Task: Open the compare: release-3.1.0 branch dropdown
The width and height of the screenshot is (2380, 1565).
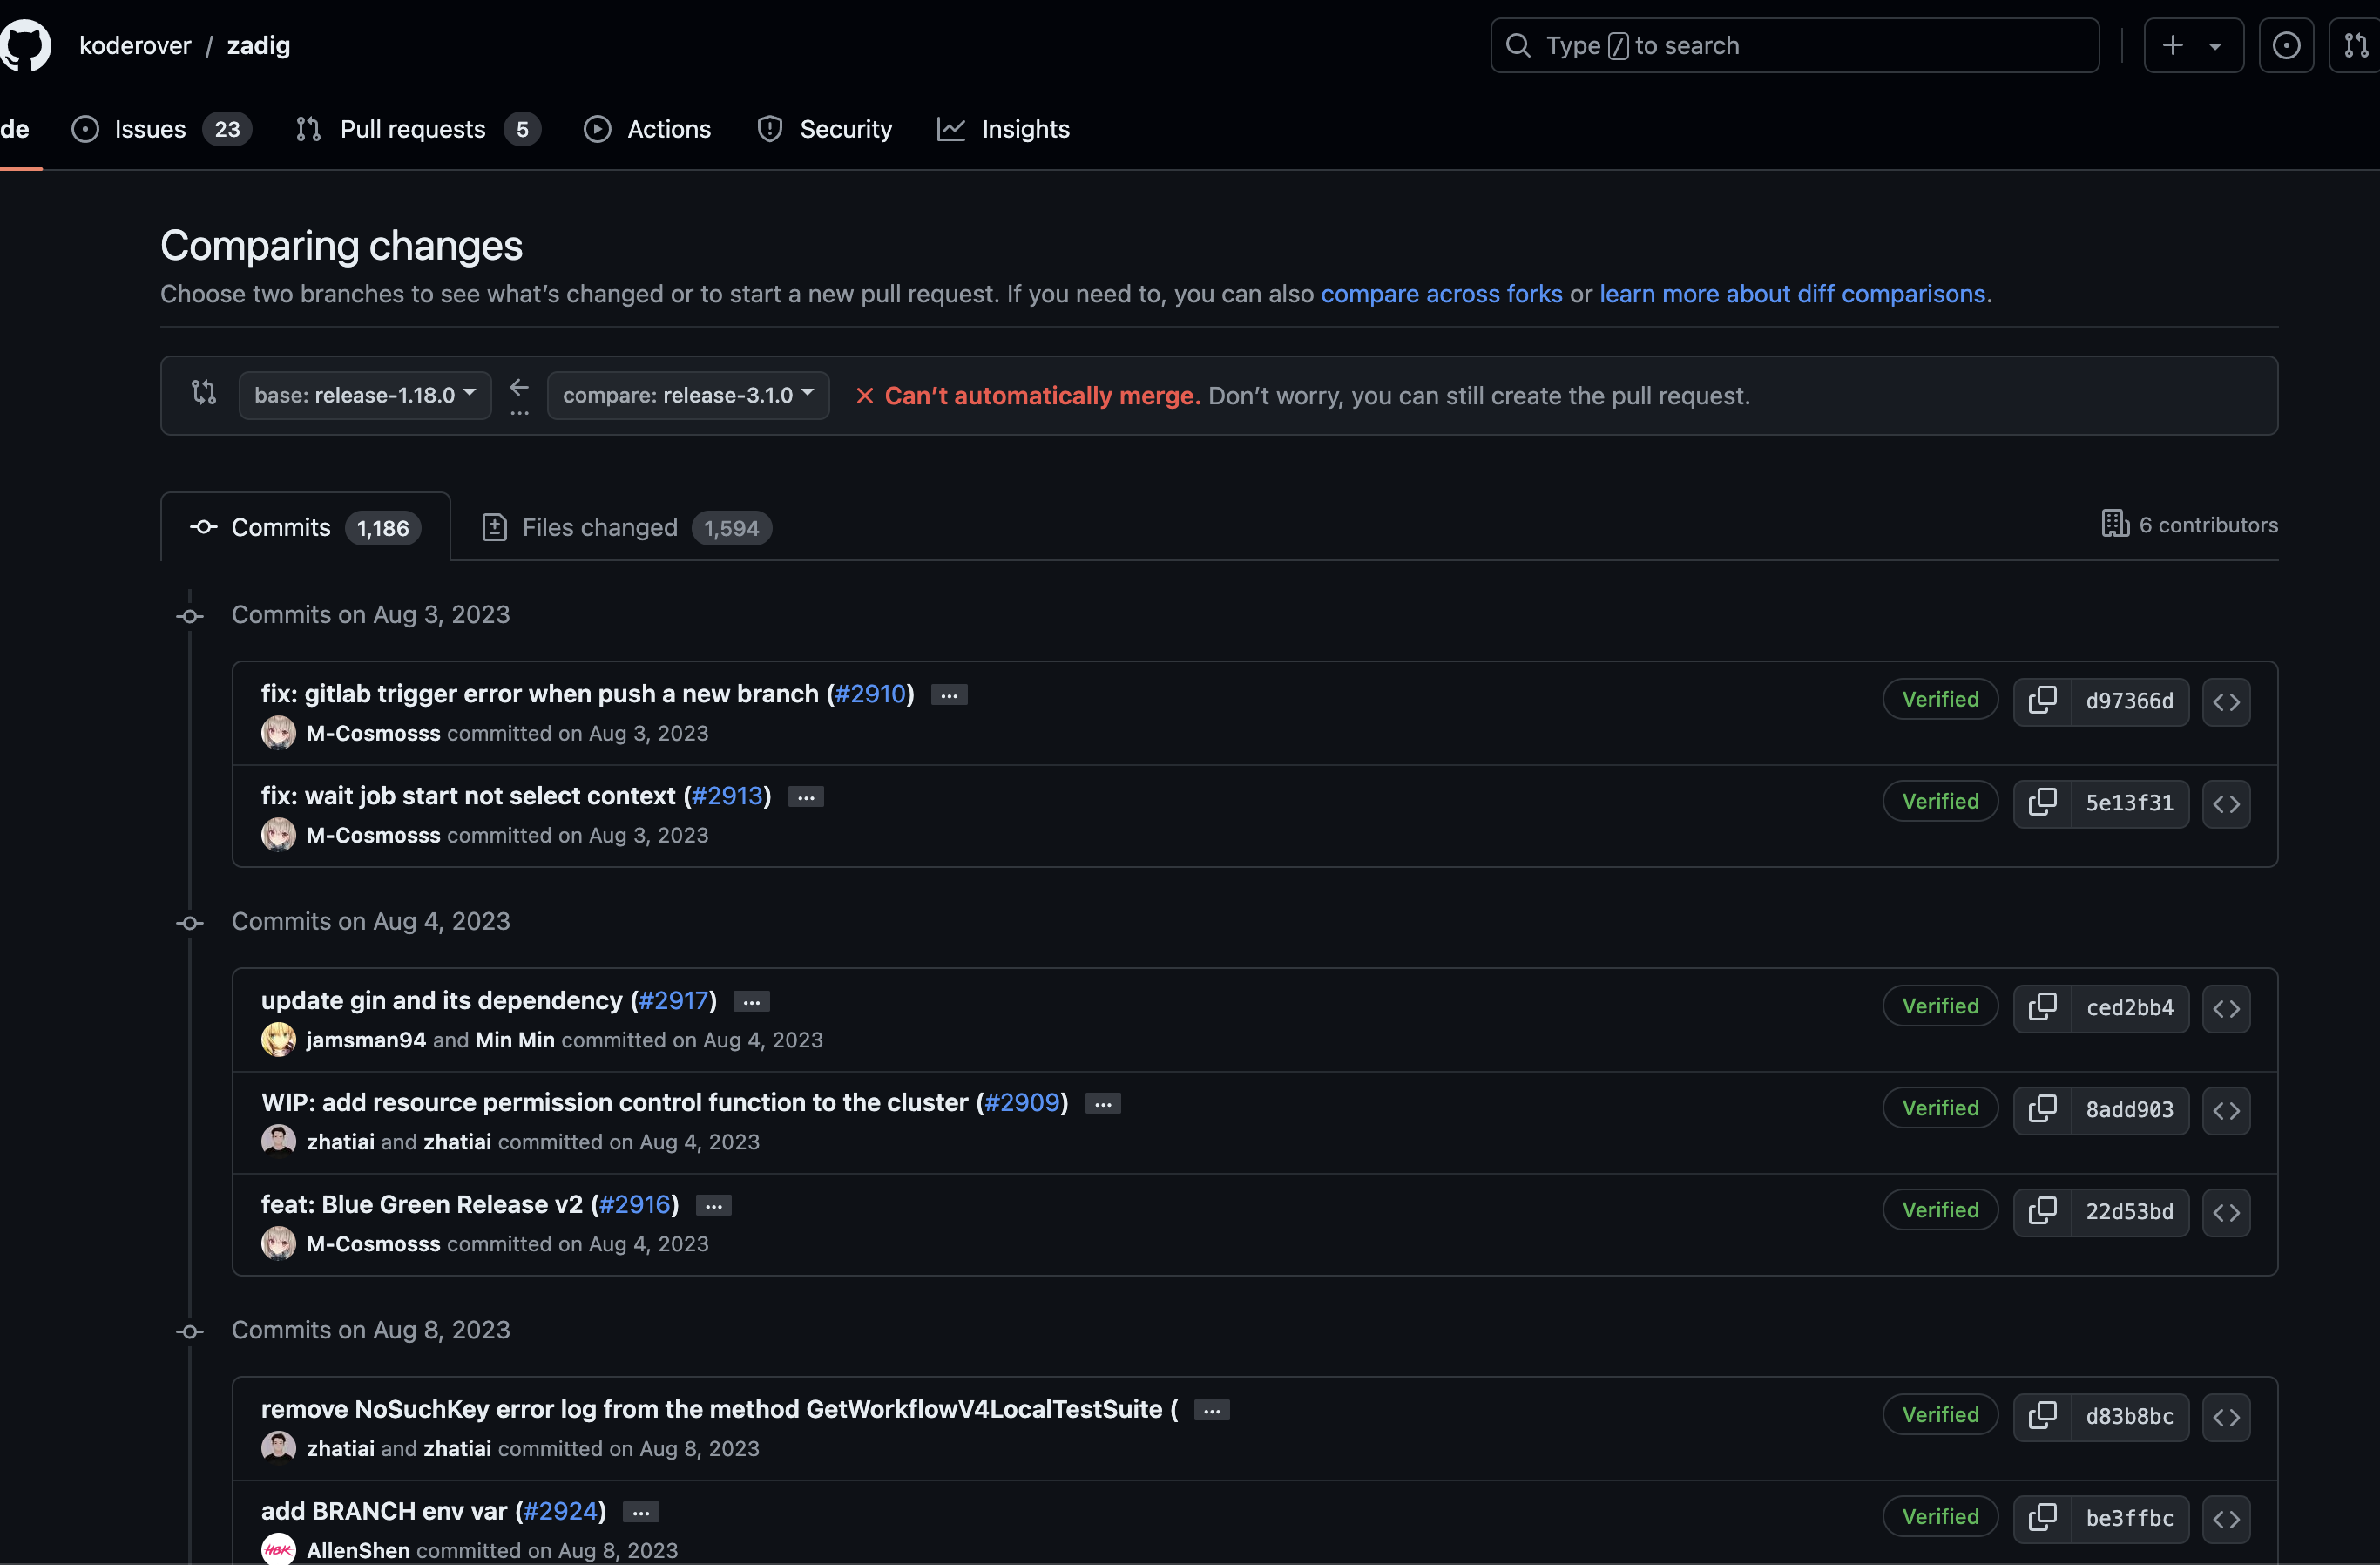Action: coord(687,395)
